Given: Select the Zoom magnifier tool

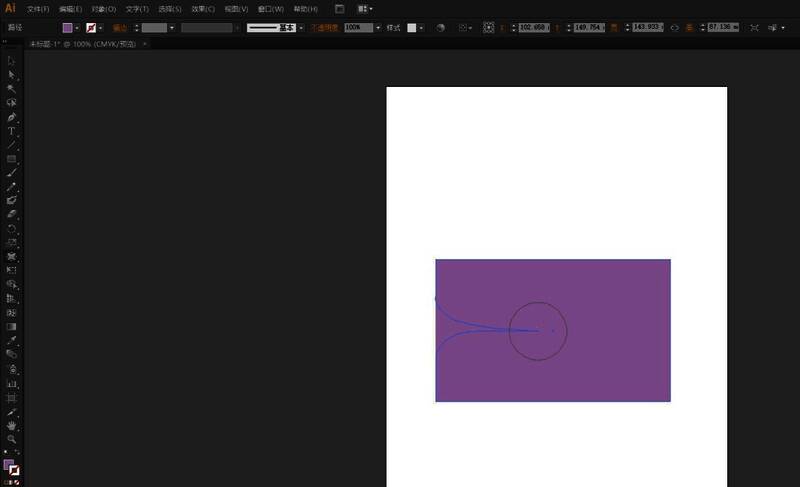Looking at the screenshot, I should coord(12,439).
